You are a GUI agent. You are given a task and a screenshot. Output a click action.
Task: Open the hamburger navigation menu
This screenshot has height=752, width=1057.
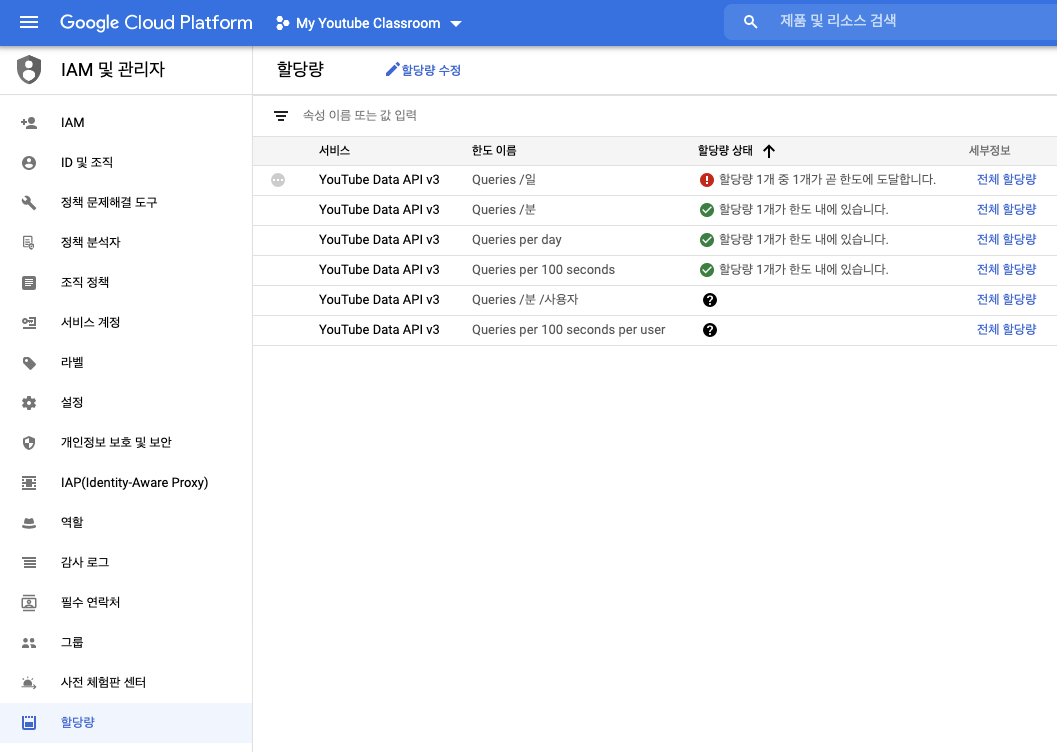pyautogui.click(x=29, y=23)
